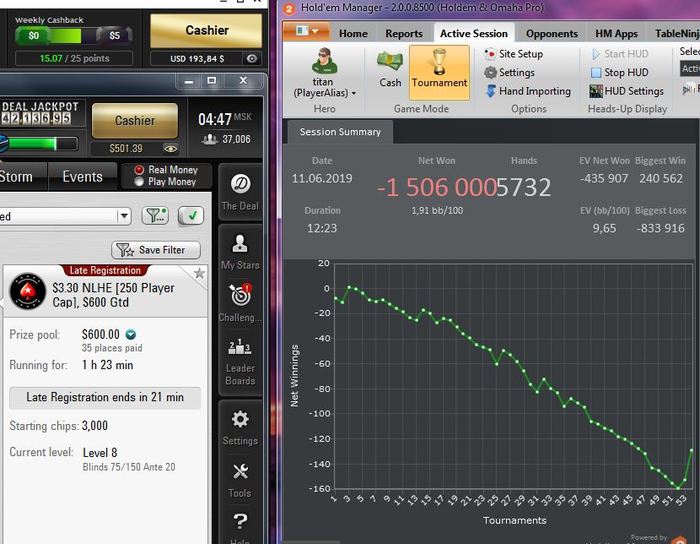Open the Hold'em Manager application menu dropdown
Screen dimensions: 700x544
tap(307, 31)
